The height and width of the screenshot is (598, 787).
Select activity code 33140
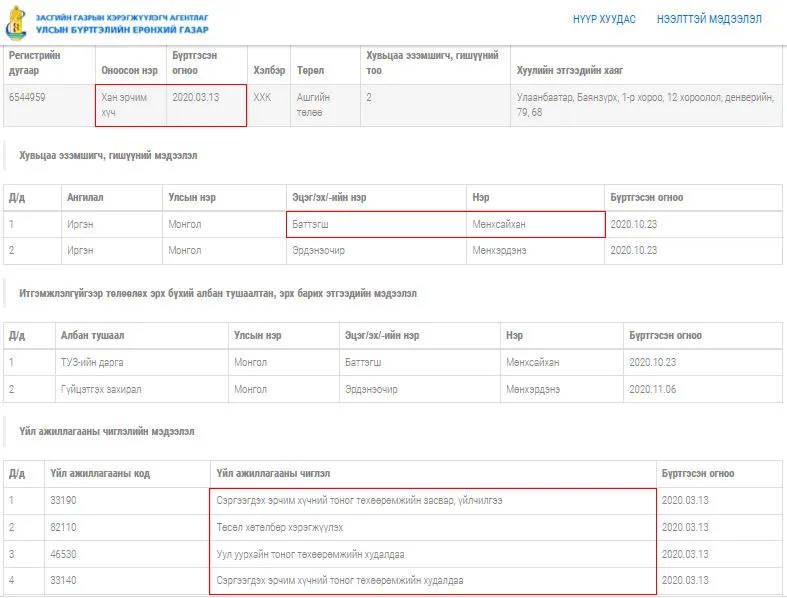(x=63, y=580)
